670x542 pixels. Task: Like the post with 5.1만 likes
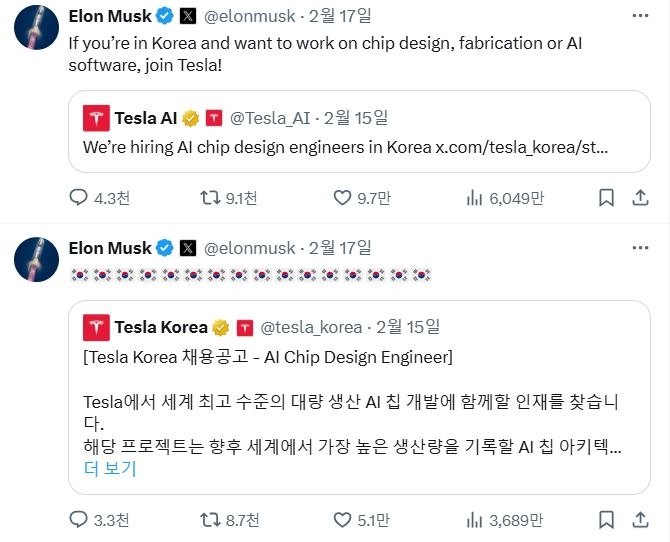click(x=342, y=519)
